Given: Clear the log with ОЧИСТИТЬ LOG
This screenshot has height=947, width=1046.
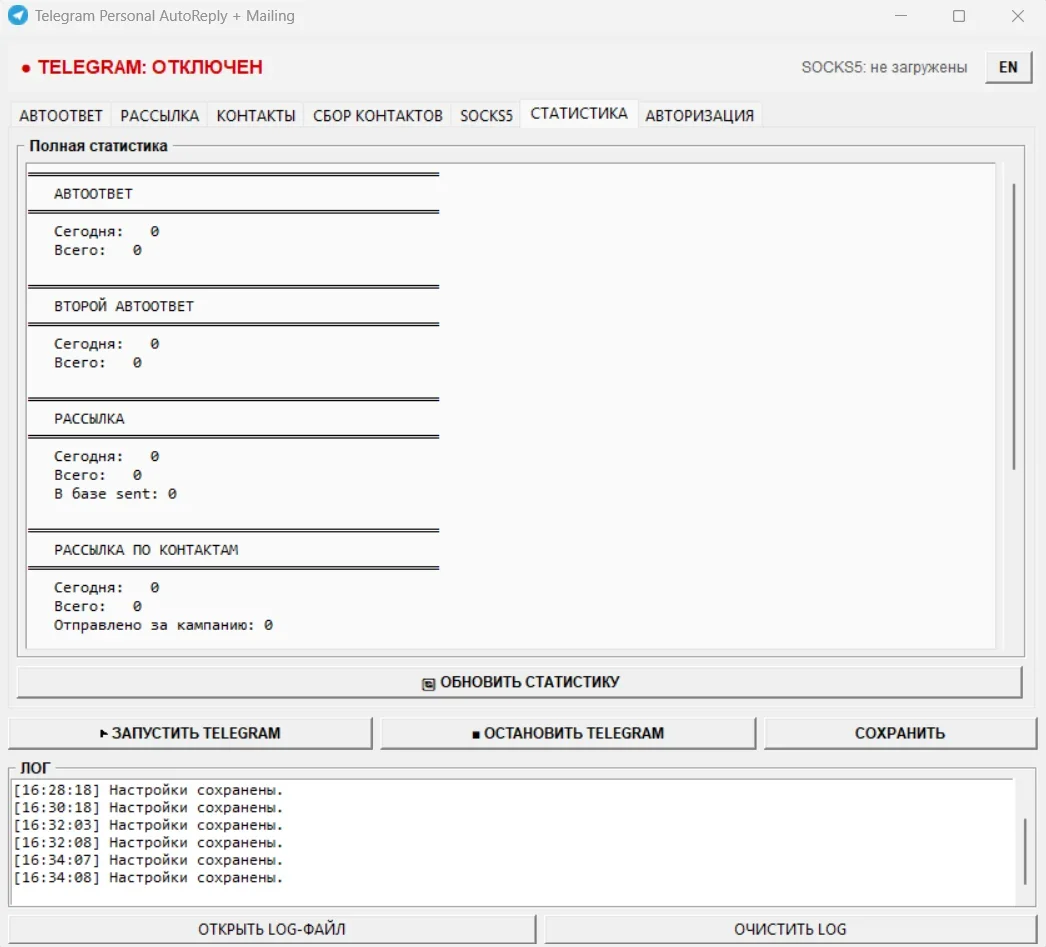Looking at the screenshot, I should (791, 929).
